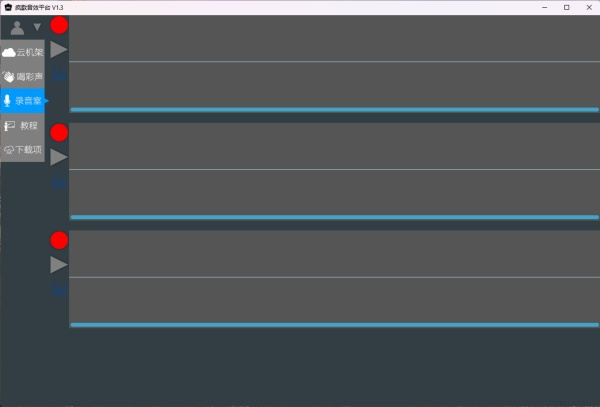Click the third track's blue save icon
The height and width of the screenshot is (407, 600).
tap(59, 289)
